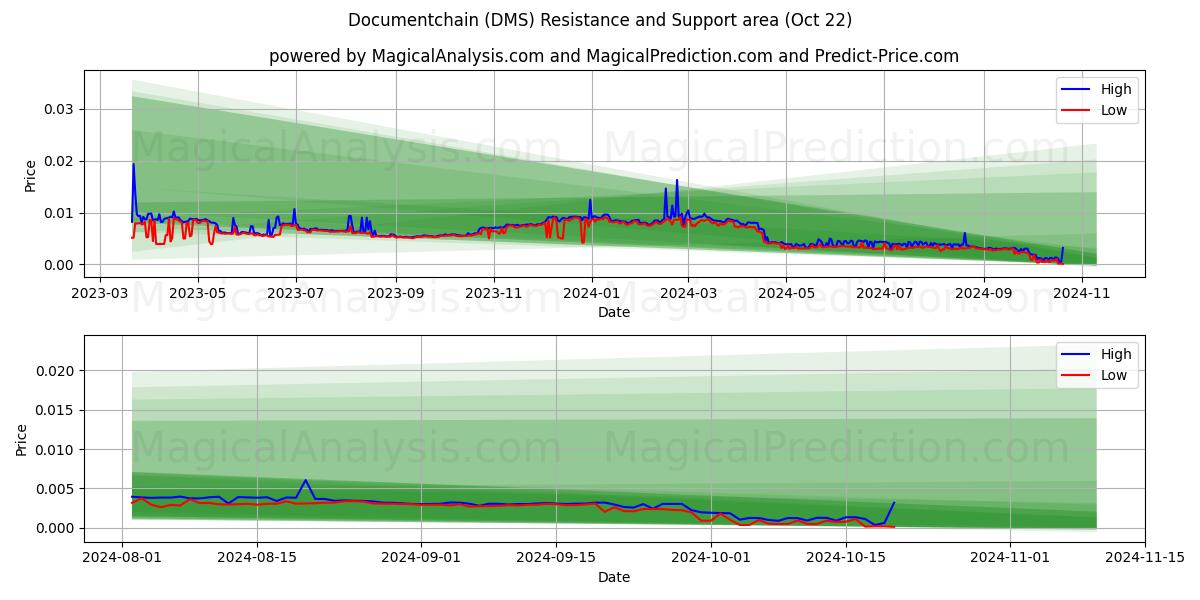1200x600 pixels.
Task: Click the '2024-01' x-axis label
Action: point(591,293)
